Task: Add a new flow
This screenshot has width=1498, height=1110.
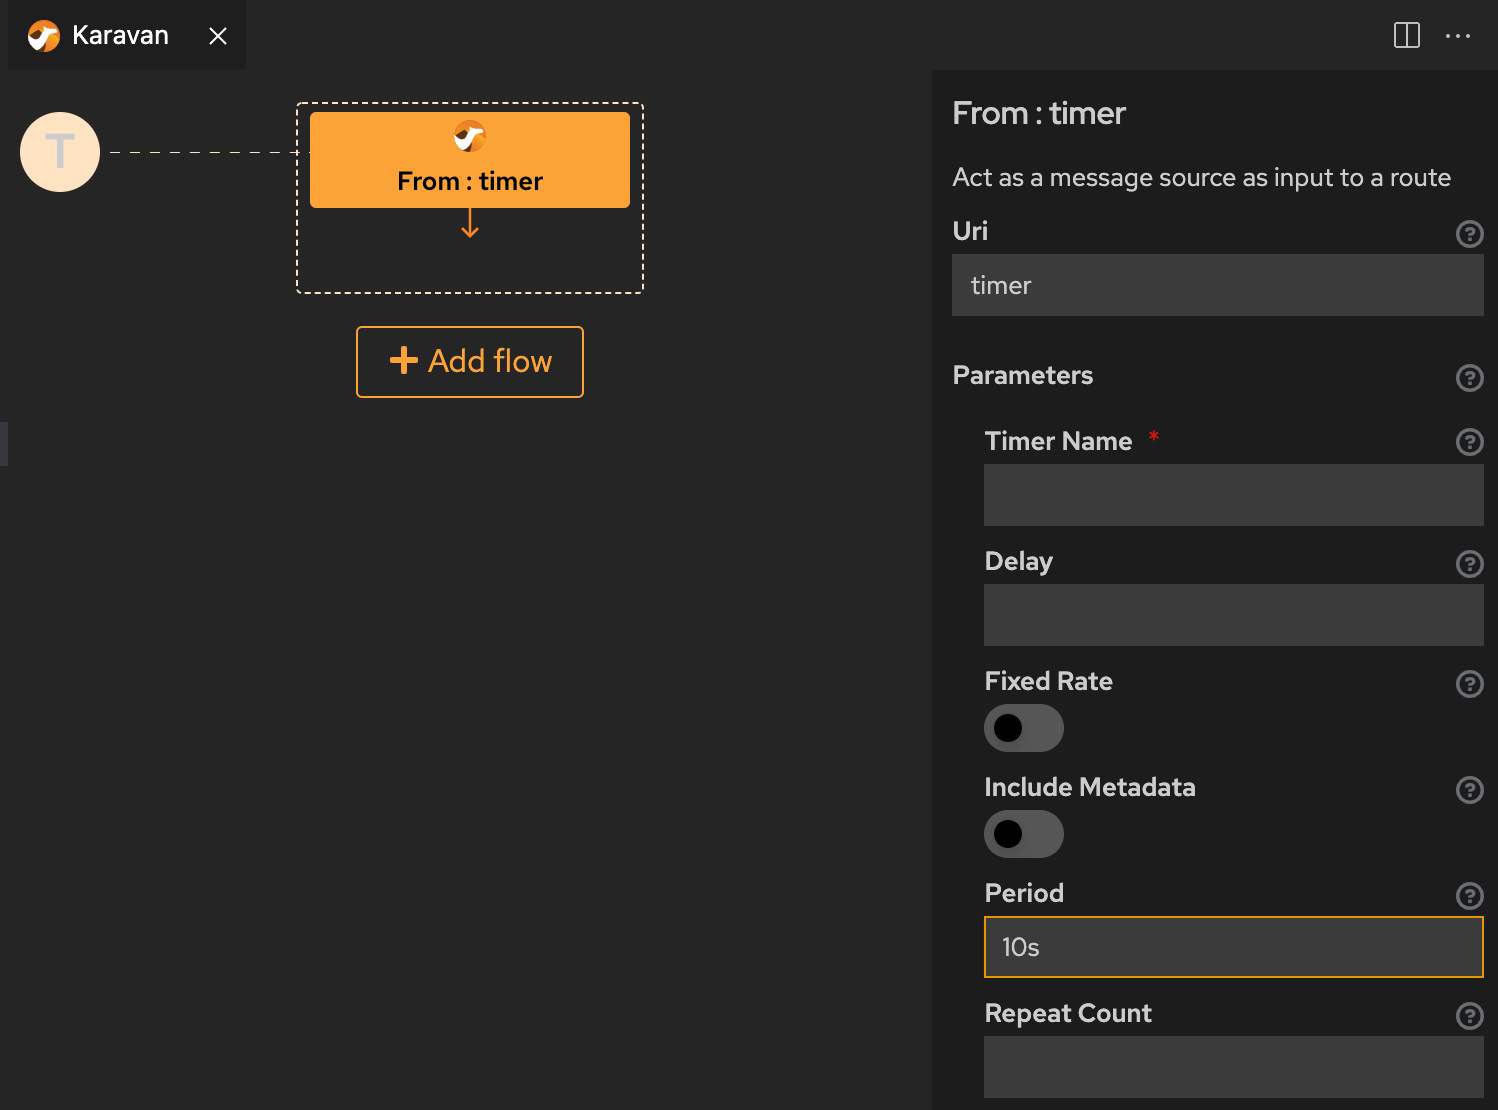Action: (470, 362)
